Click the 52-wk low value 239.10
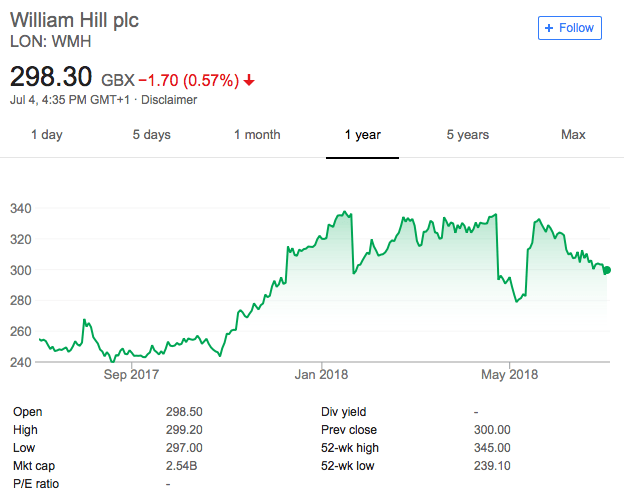Screen dimensions: 624x503 tap(492, 466)
